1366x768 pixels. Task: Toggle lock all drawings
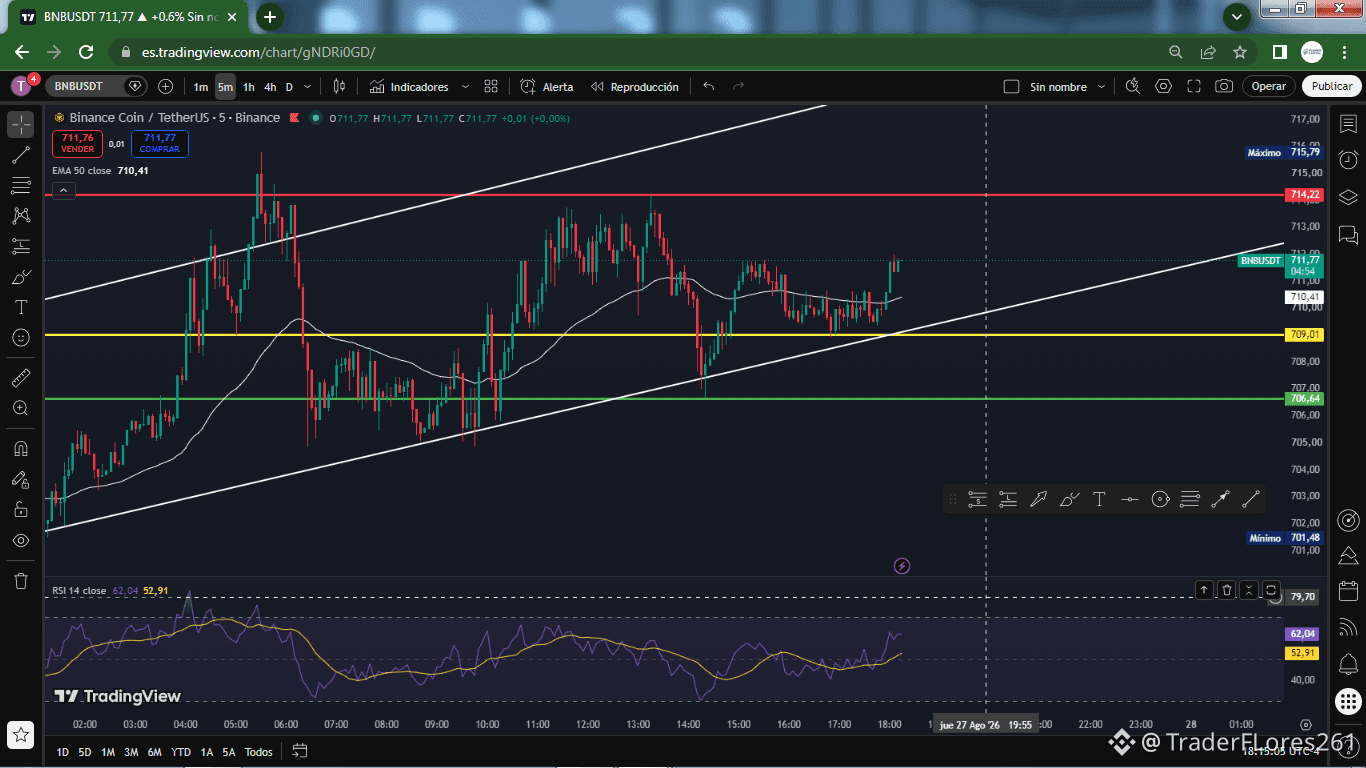[x=21, y=509]
